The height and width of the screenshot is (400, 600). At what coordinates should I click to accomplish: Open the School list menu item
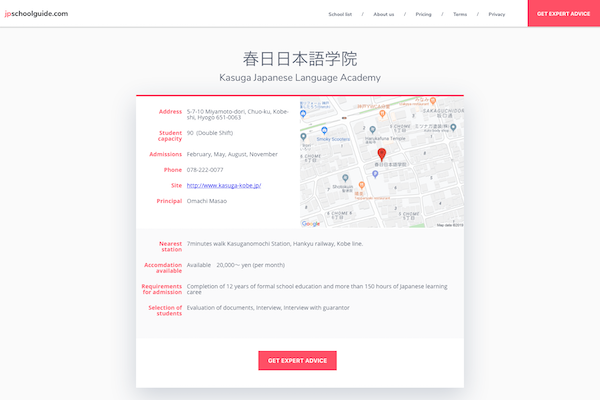pyautogui.click(x=342, y=14)
